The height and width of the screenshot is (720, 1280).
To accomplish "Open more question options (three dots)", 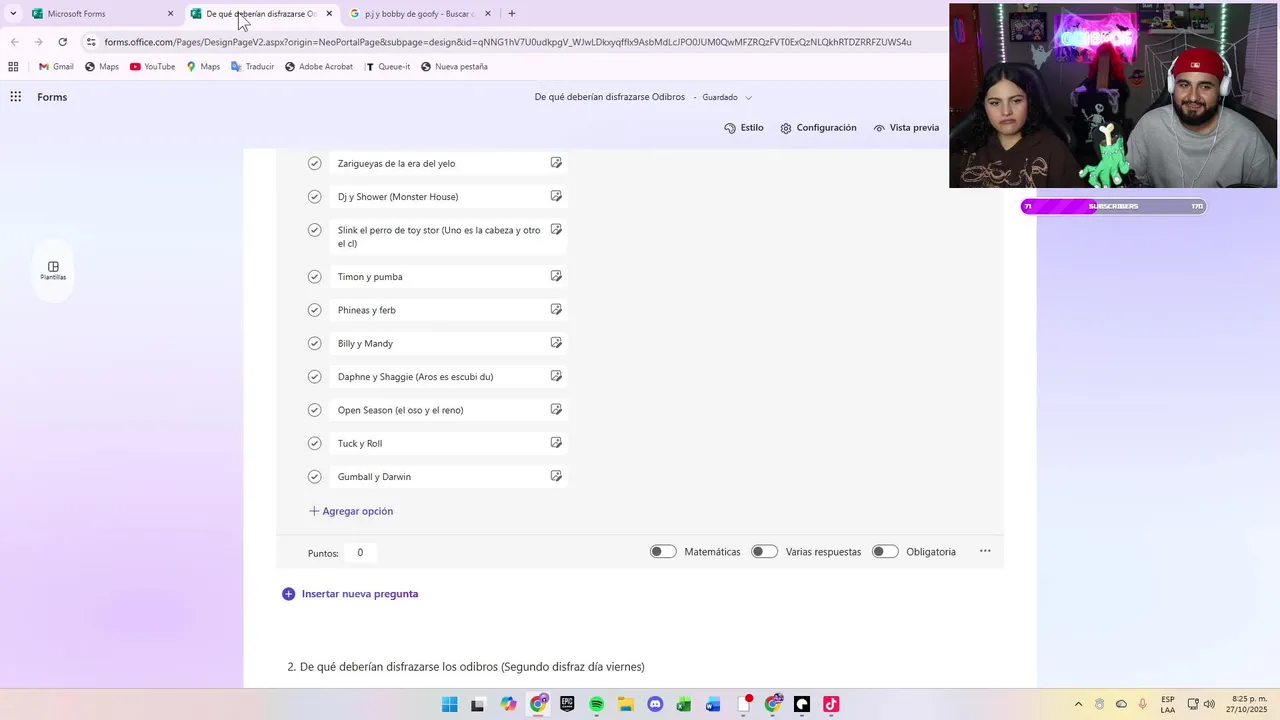I will 985,551.
